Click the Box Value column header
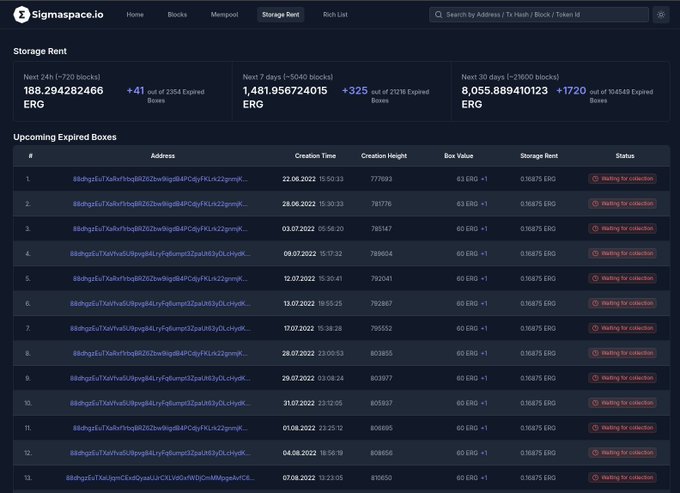This screenshot has width=680, height=493. pos(458,156)
